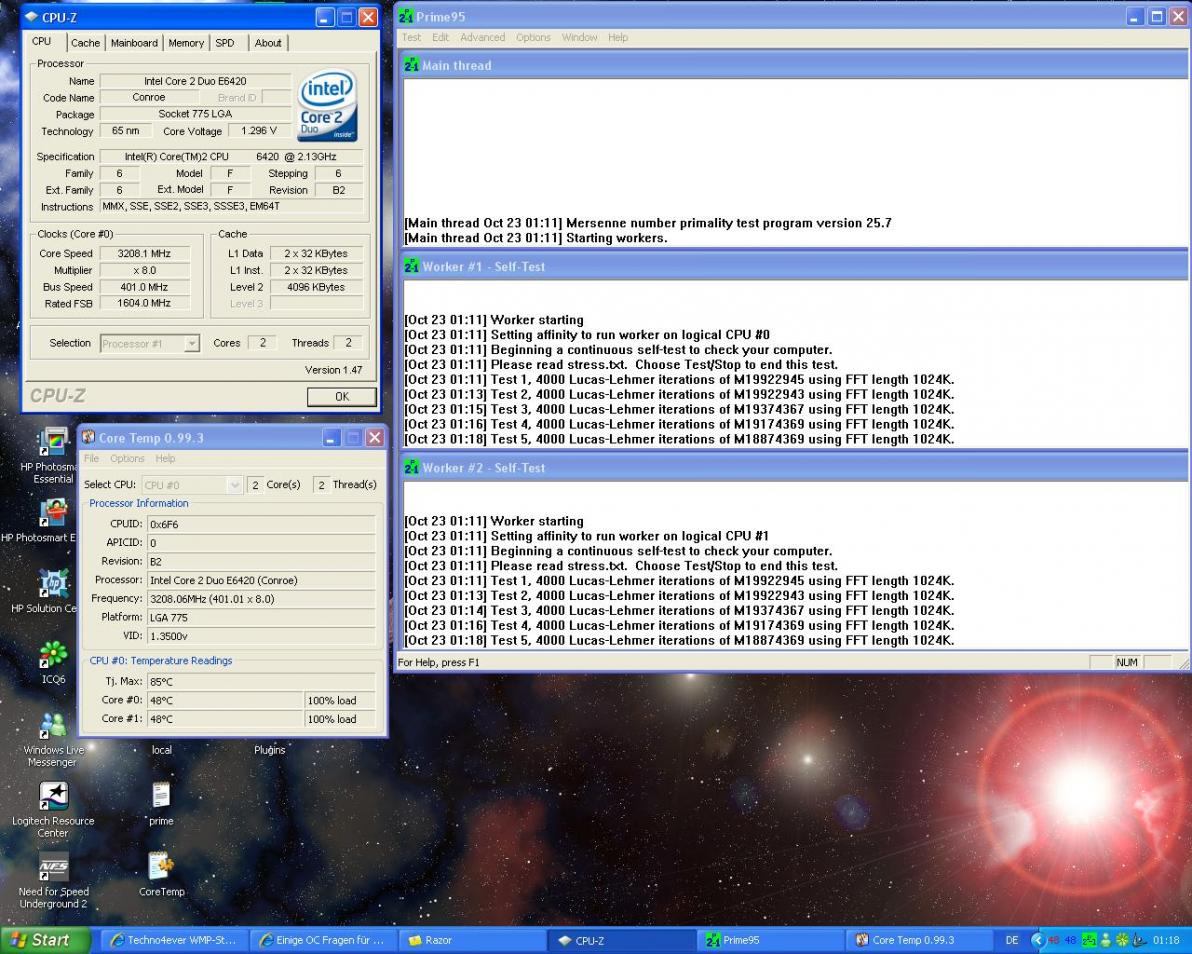Expand the Processor #1 selection dropdown
This screenshot has width=1192, height=954.
[191, 343]
